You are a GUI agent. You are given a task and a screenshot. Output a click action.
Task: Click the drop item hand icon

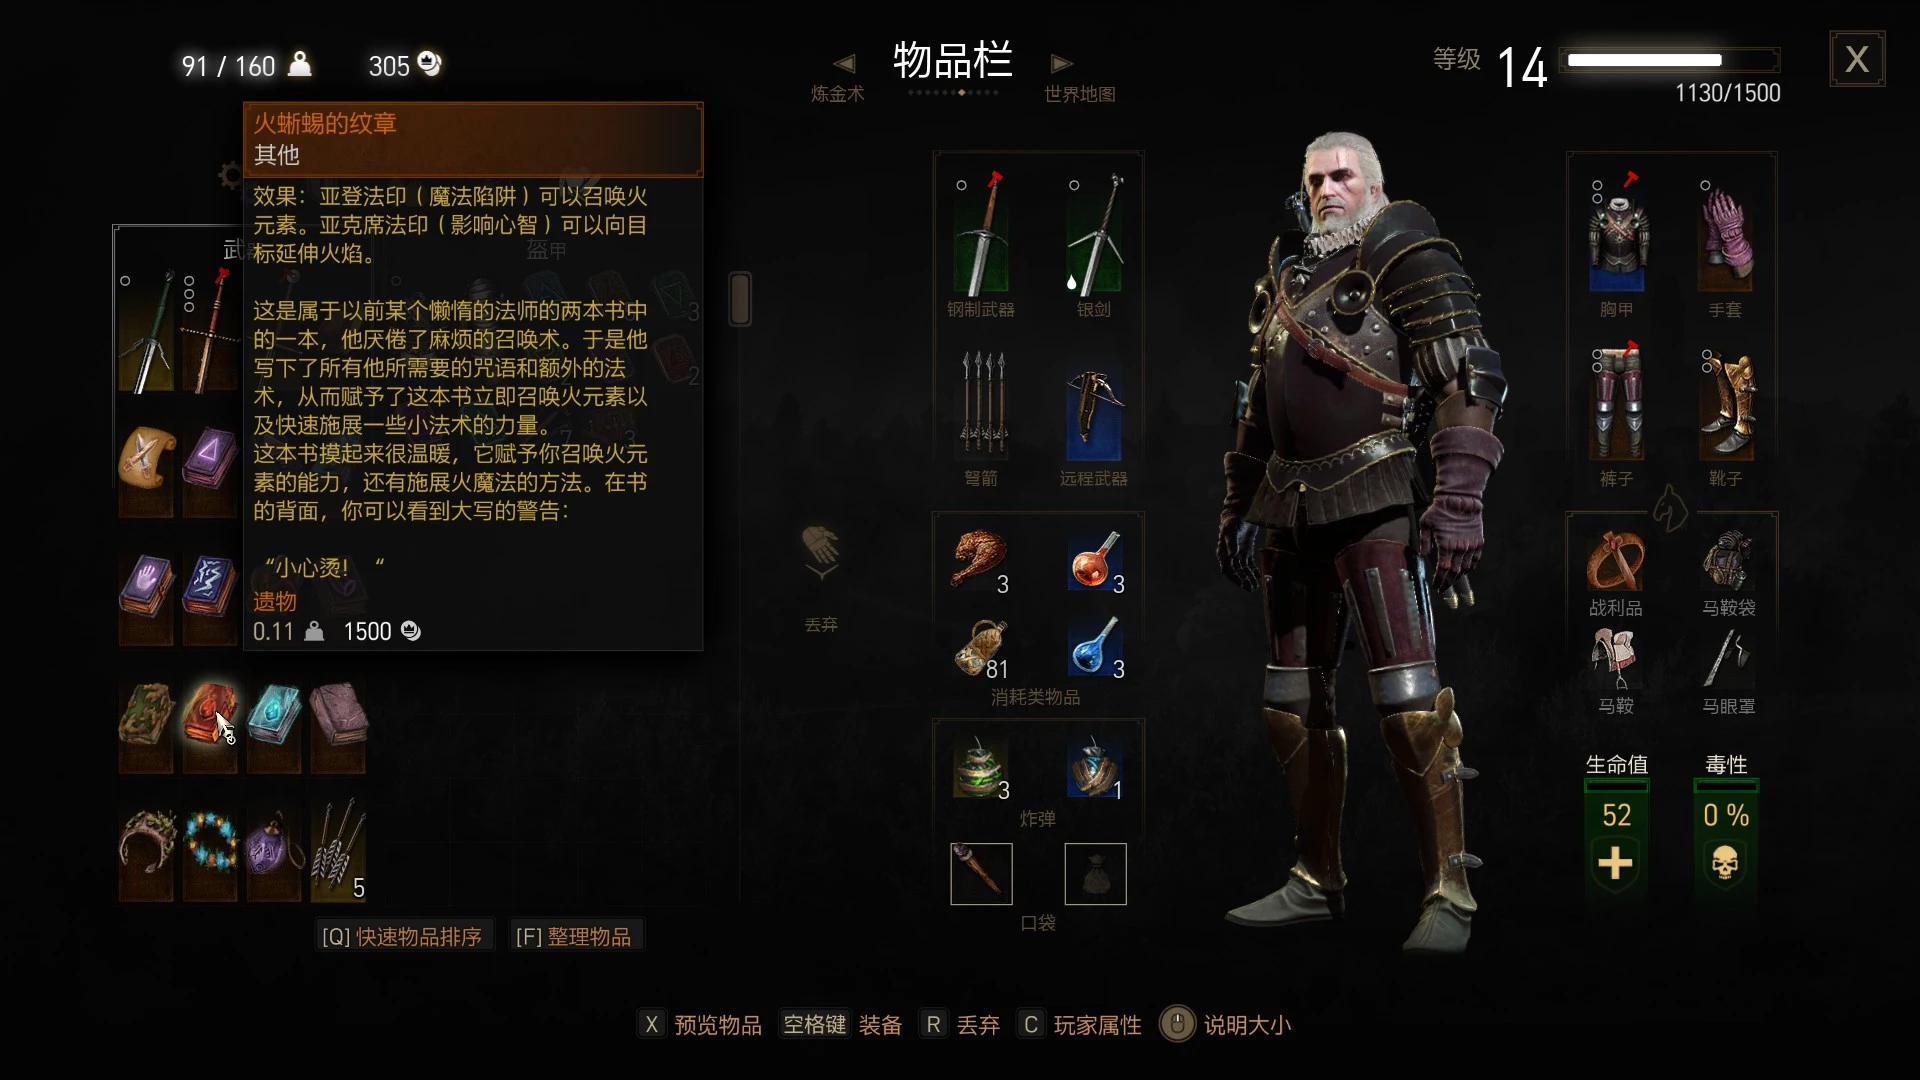[821, 553]
